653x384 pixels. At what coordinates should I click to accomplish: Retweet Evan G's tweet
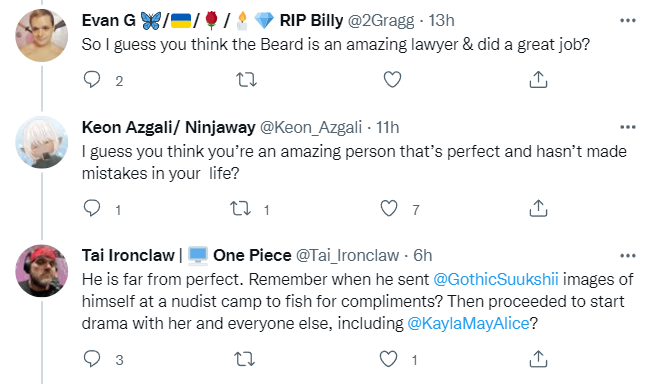[246, 80]
